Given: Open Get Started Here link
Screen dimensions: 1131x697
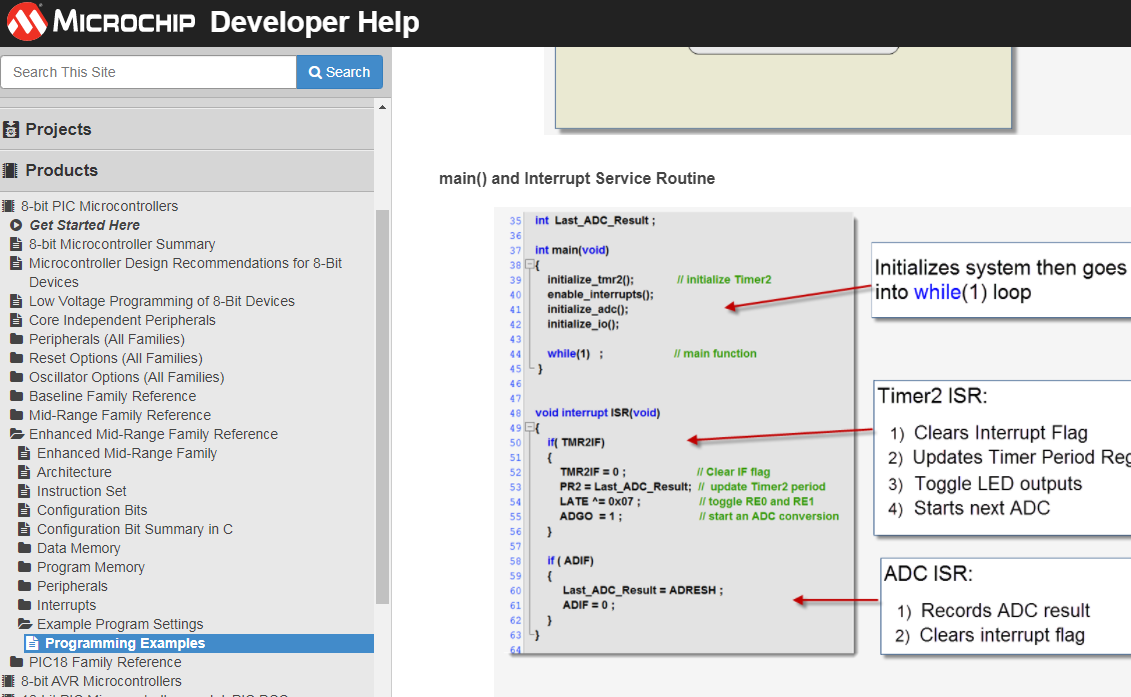Looking at the screenshot, I should pyautogui.click(x=84, y=225).
